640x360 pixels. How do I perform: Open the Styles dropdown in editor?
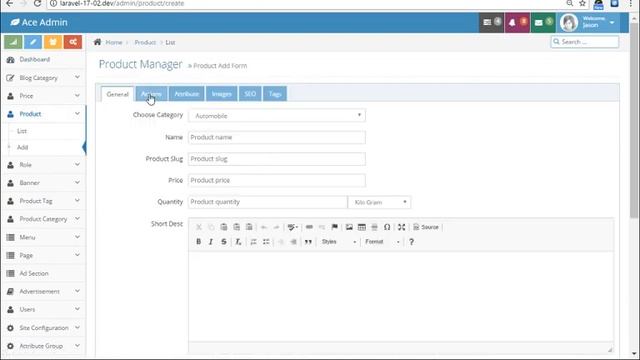[x=338, y=242]
